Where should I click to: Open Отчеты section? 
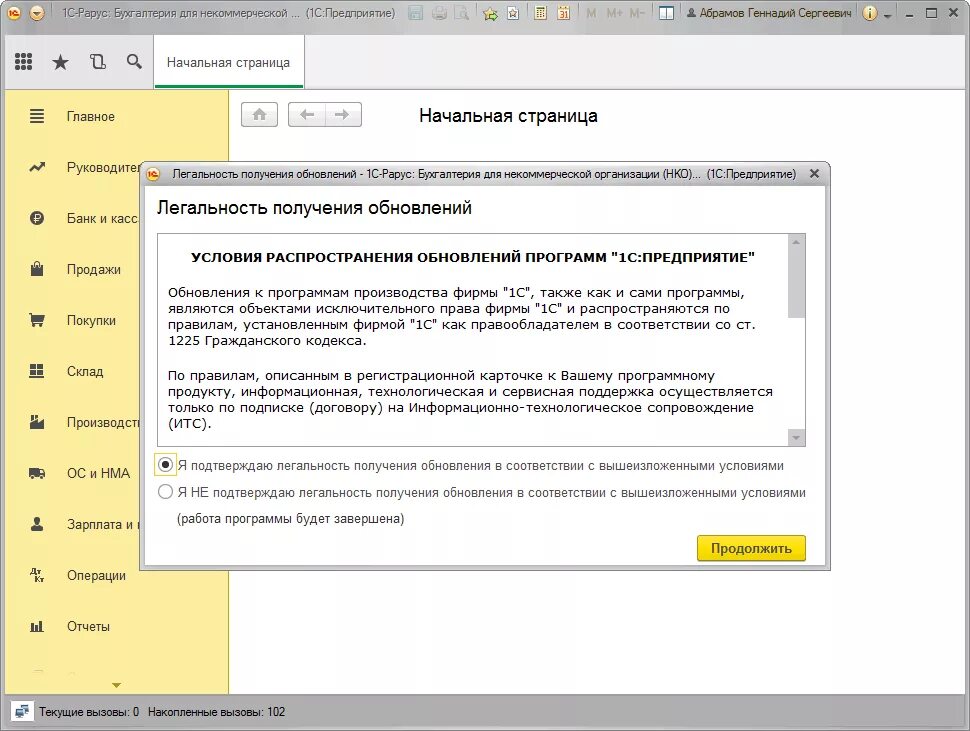pos(88,626)
